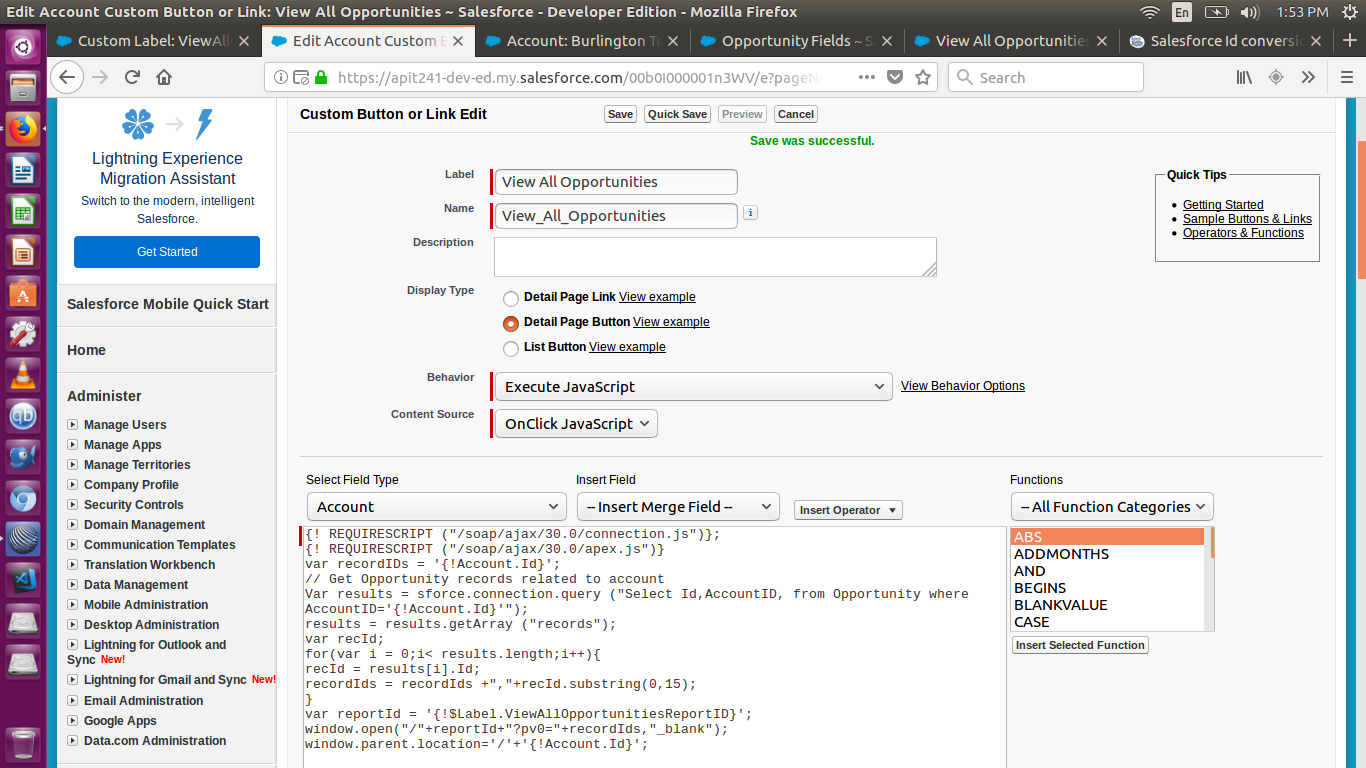Open Visual Studio Code from dock
The image size is (1366, 768).
(23, 579)
